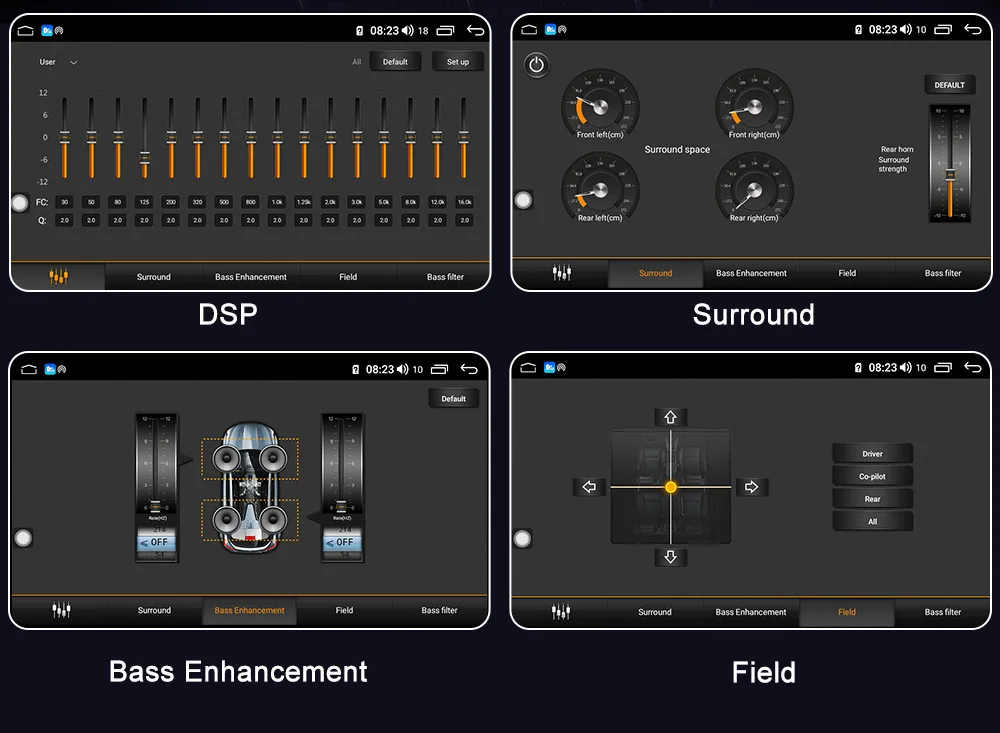The width and height of the screenshot is (1000, 733).
Task: Click home icon in Field panel status bar
Action: [x=528, y=367]
